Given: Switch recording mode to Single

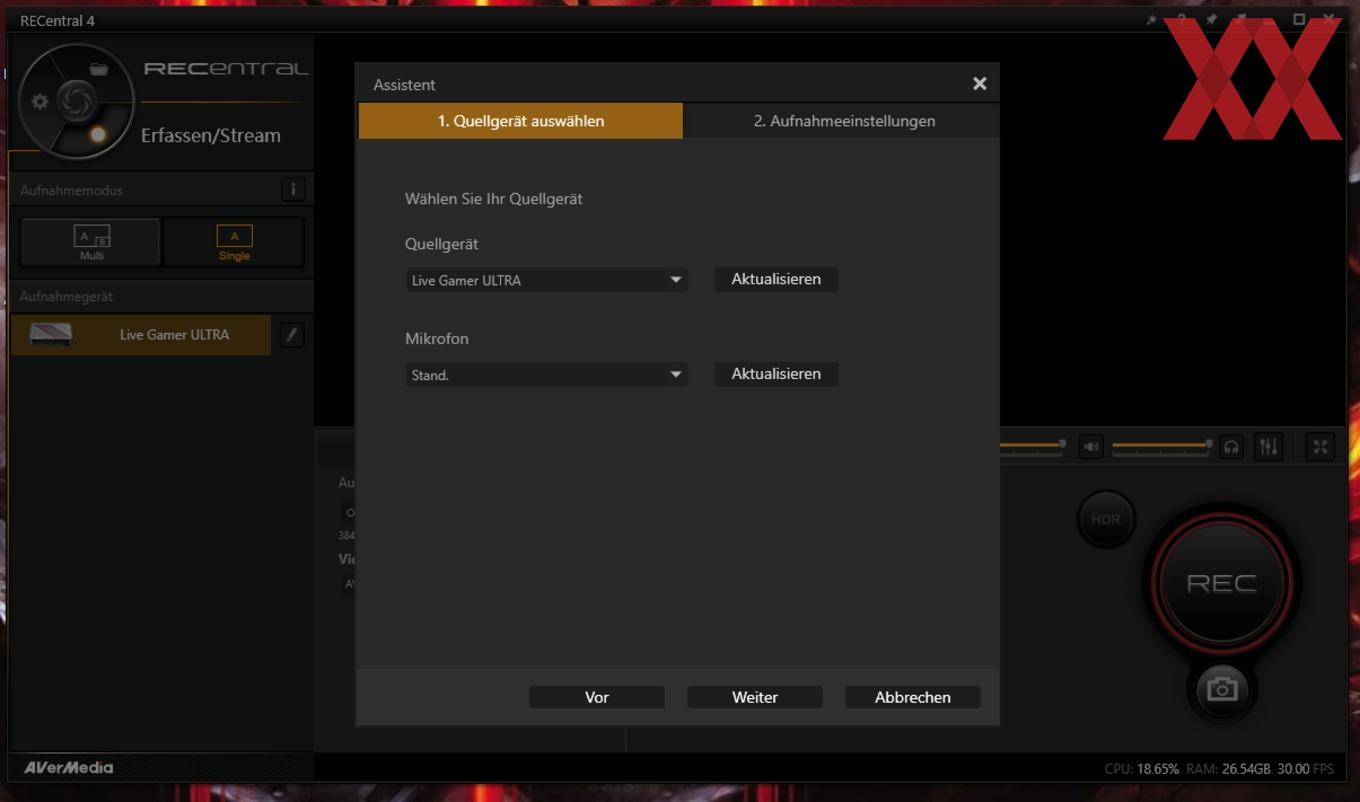Looking at the screenshot, I should 234,242.
